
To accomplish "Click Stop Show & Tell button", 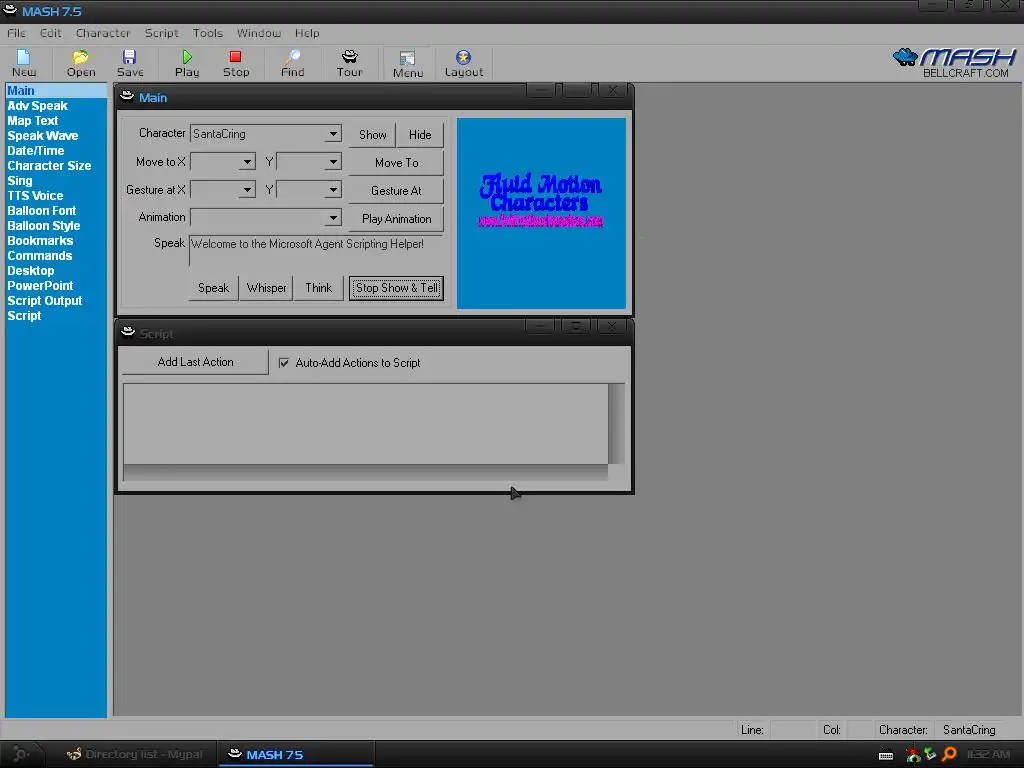I will 396,288.
